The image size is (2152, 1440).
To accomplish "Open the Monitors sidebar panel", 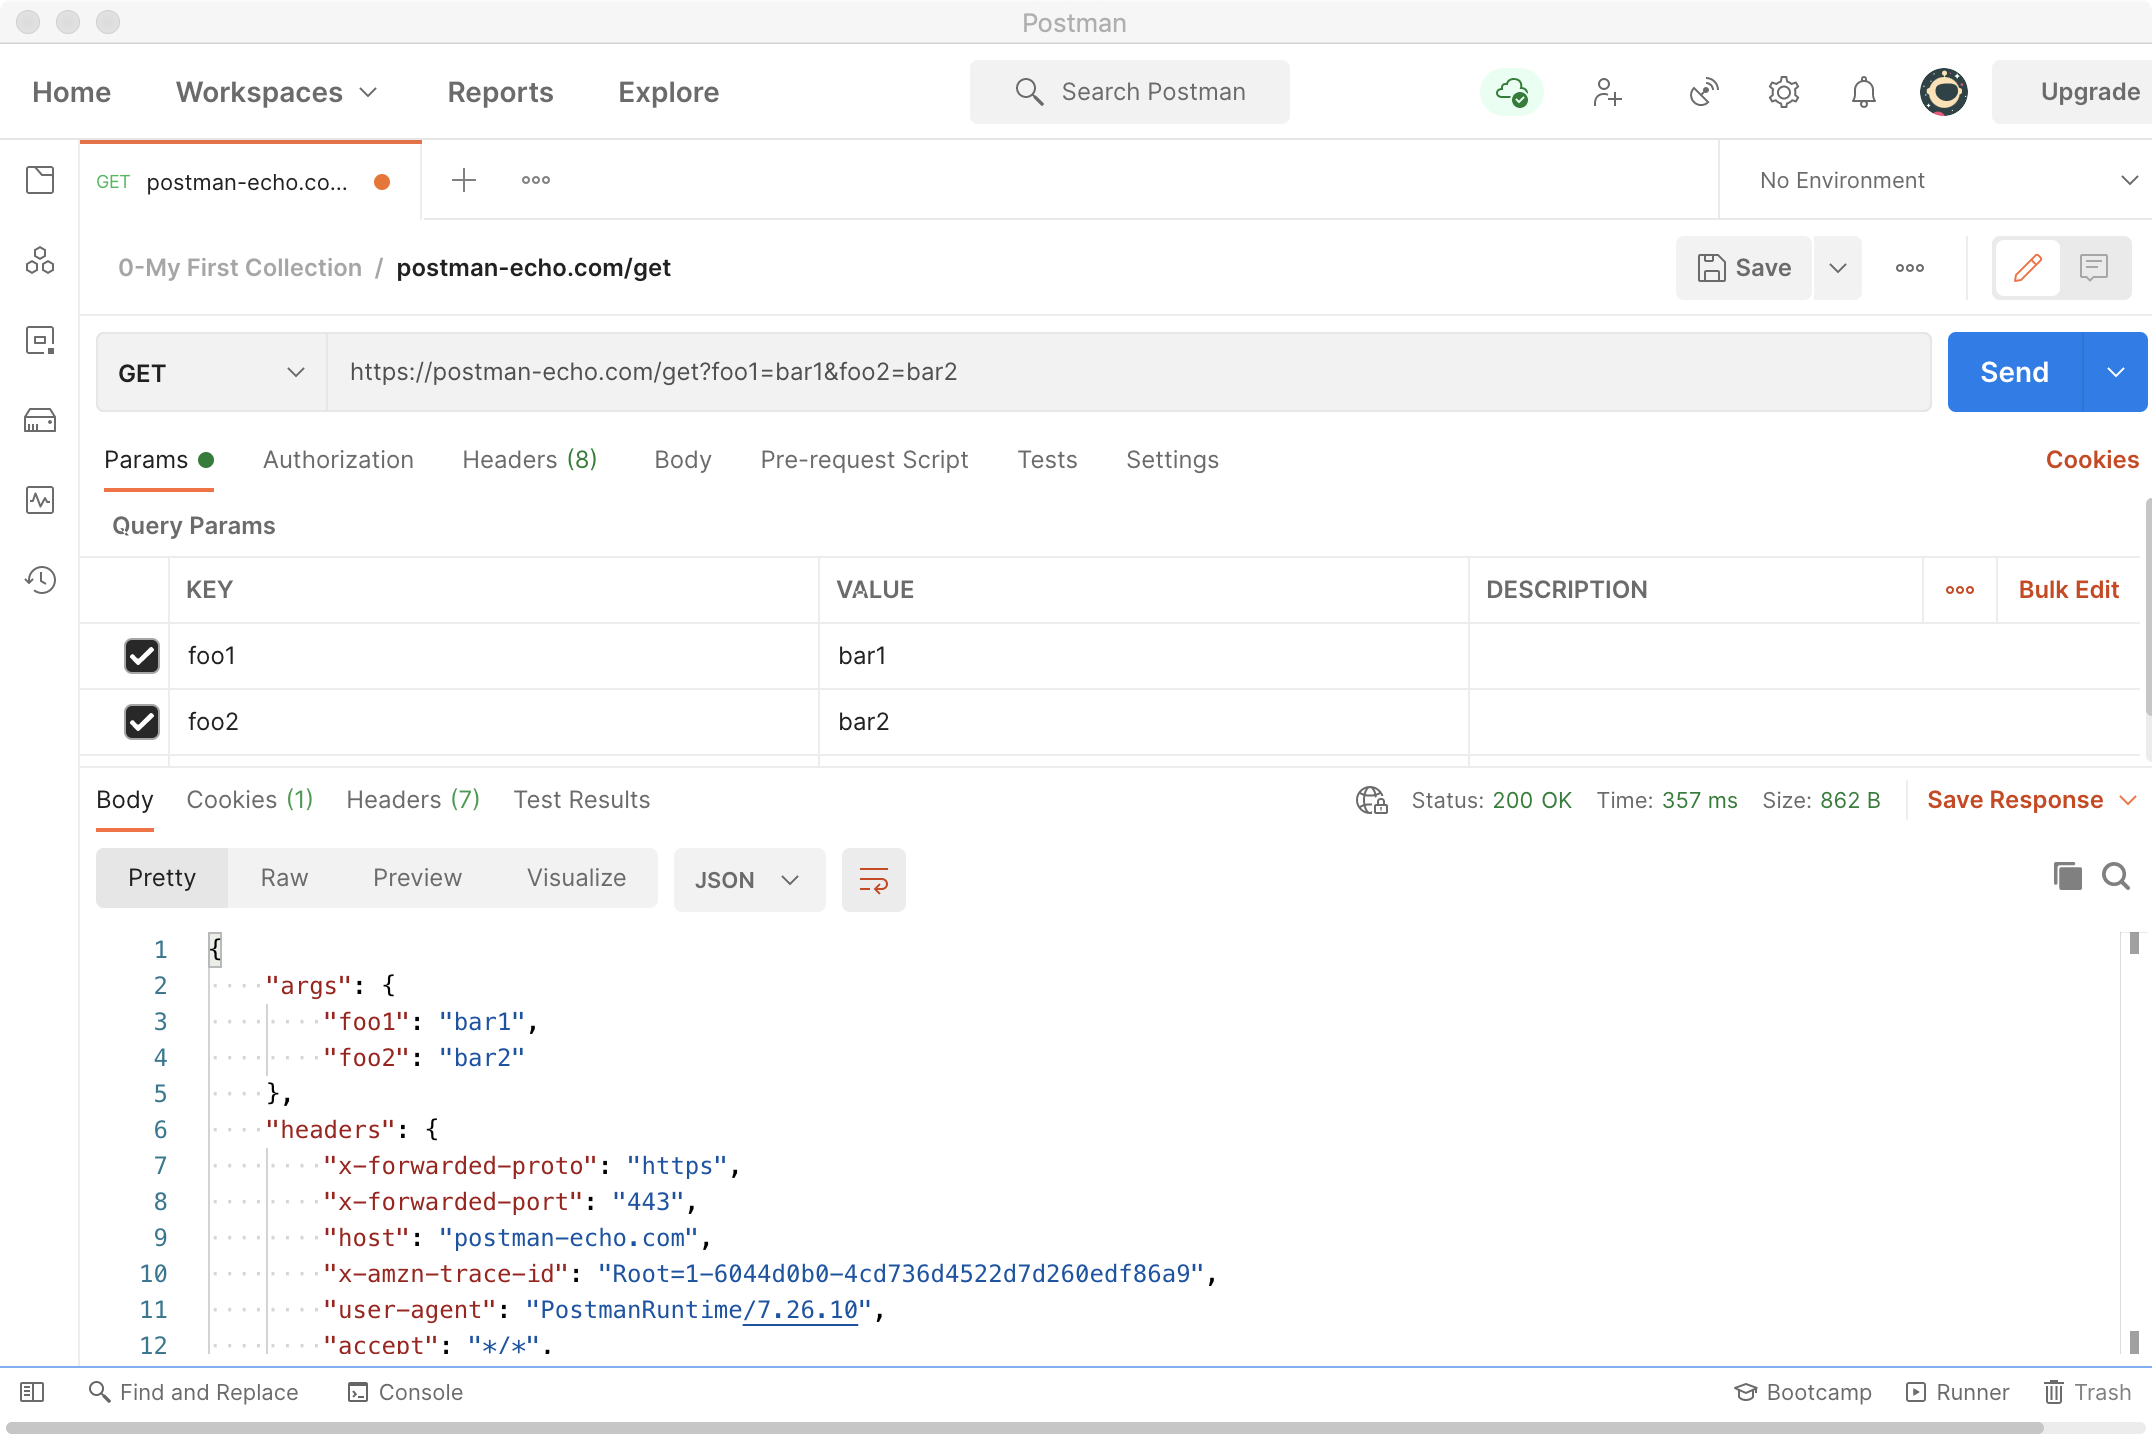I will point(40,501).
